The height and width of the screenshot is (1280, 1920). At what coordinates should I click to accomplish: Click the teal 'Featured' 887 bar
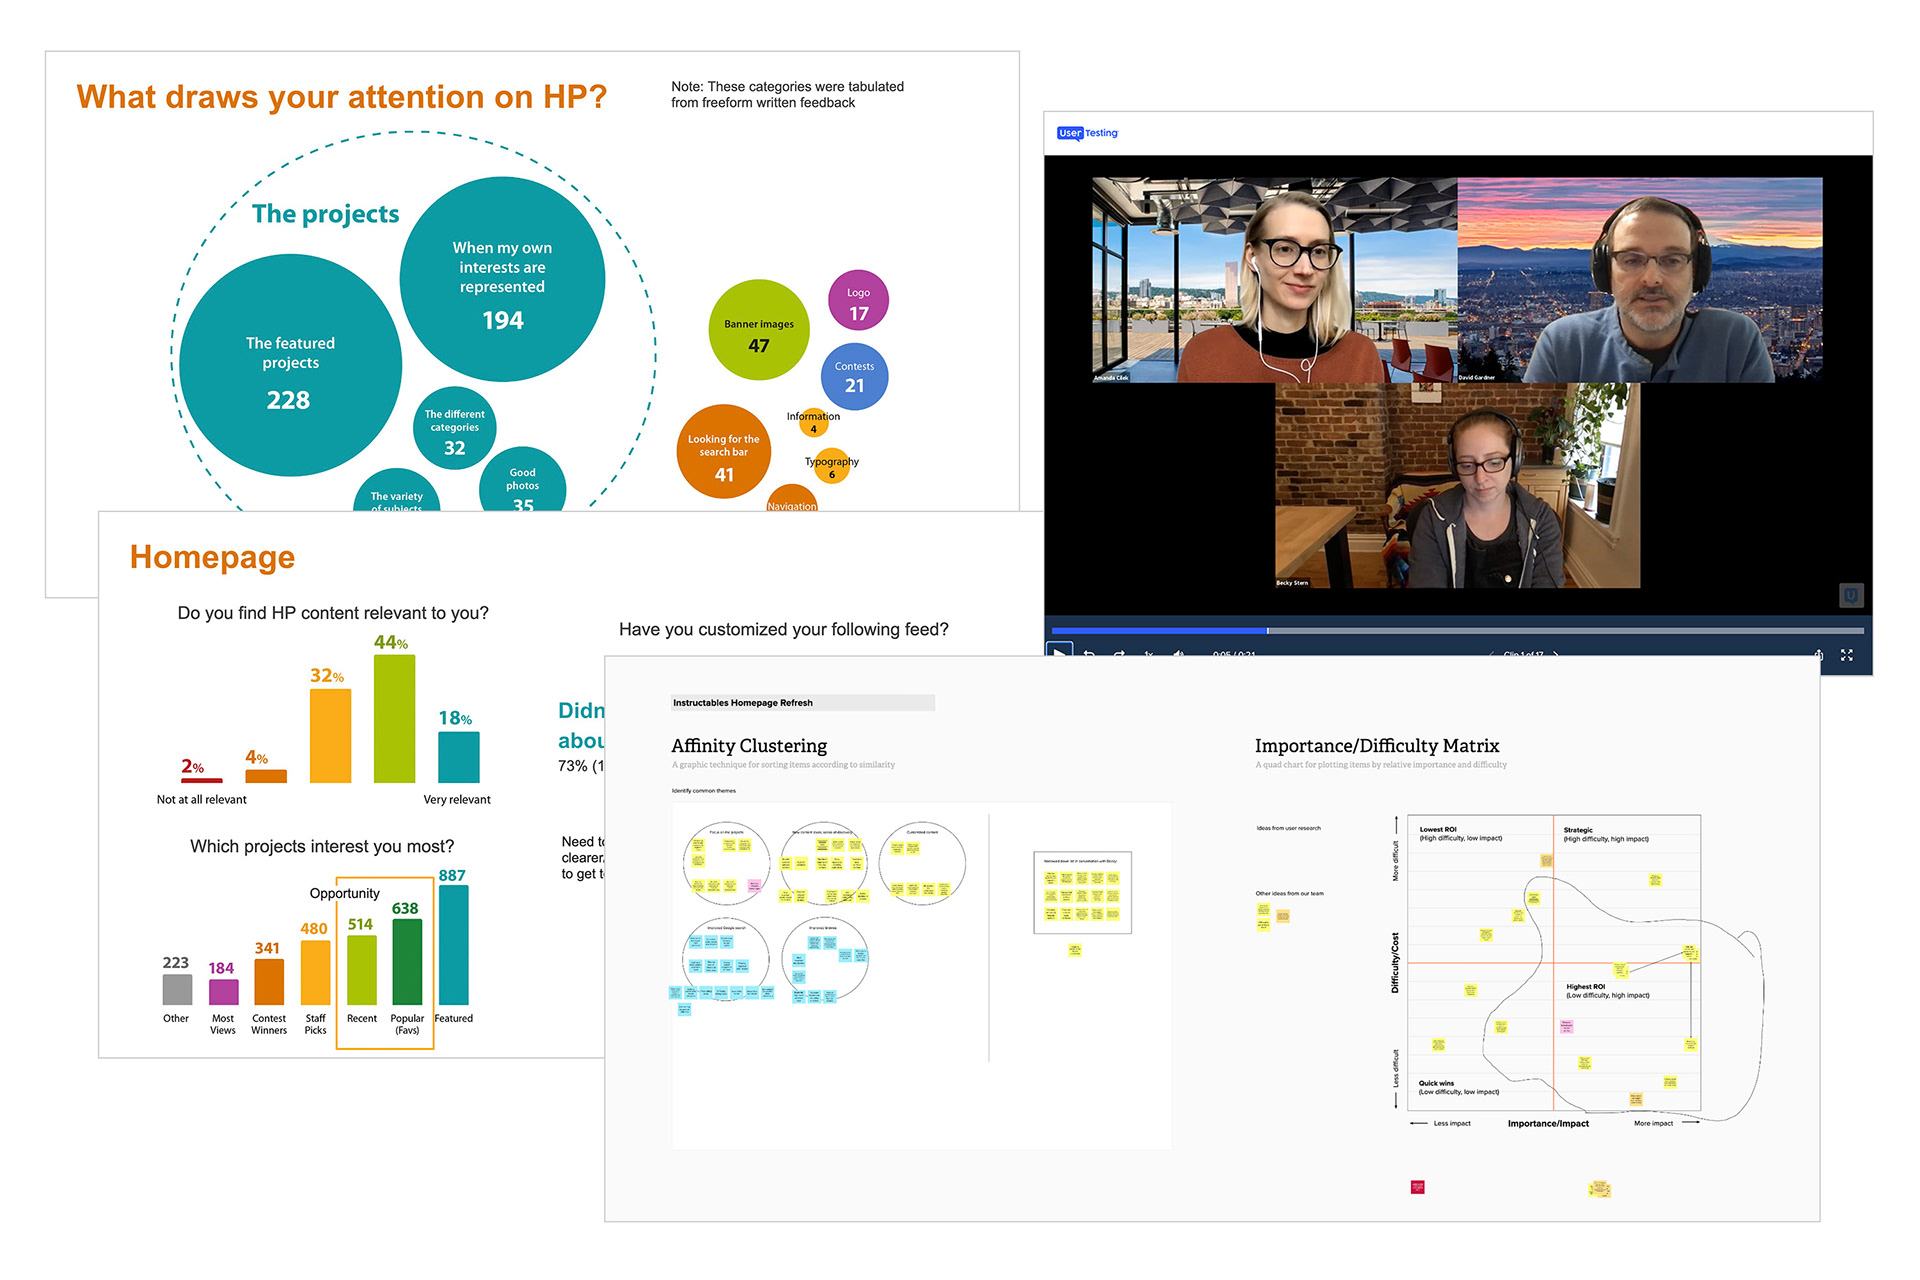(x=454, y=945)
